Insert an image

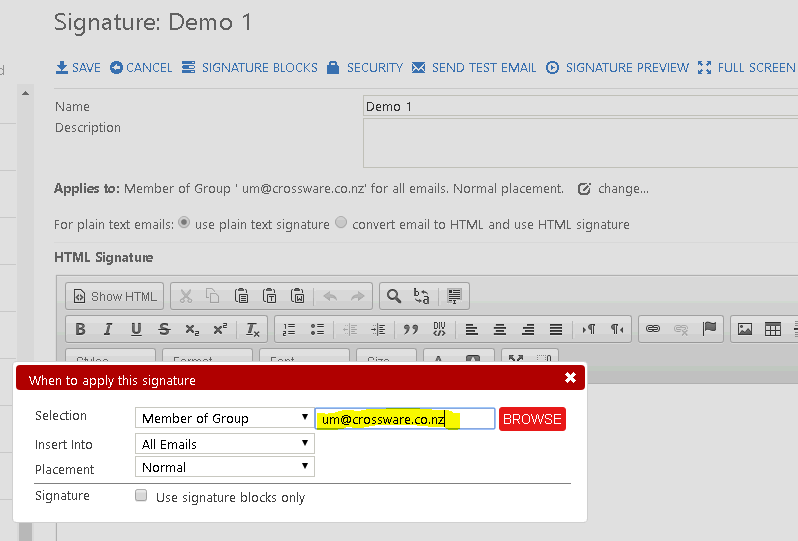pos(745,329)
